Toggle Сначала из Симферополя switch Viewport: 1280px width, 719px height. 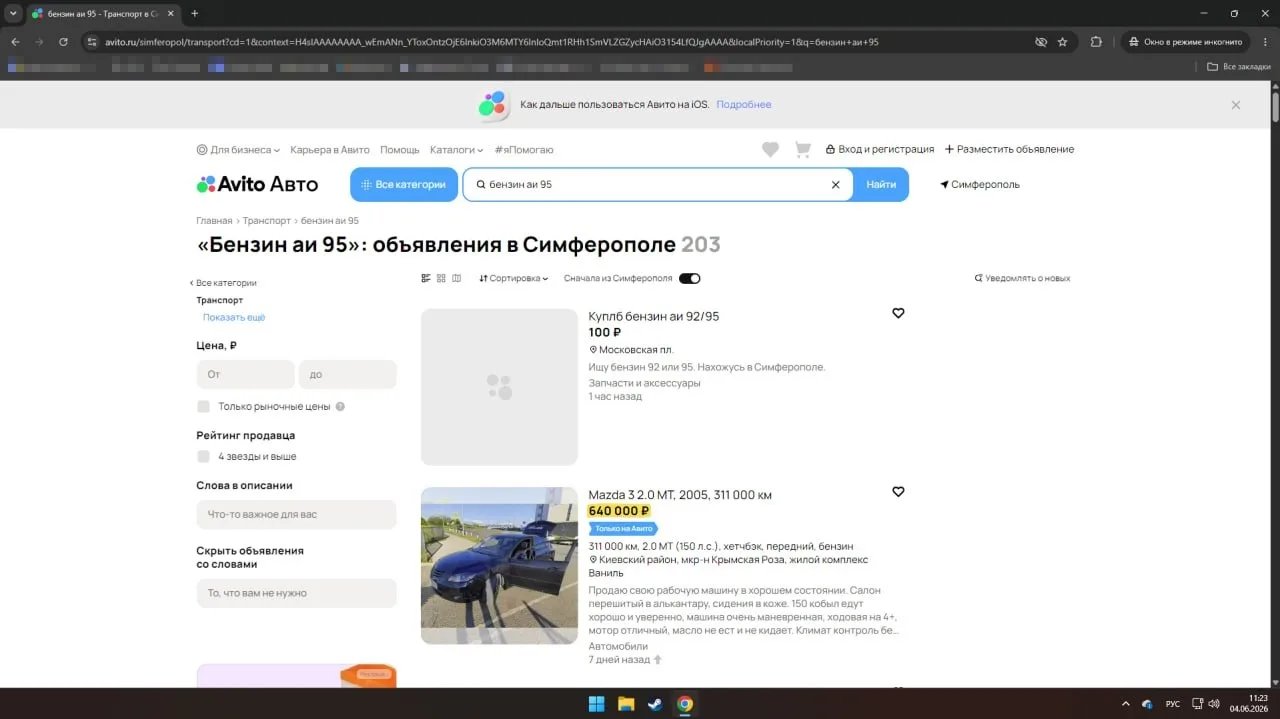click(690, 278)
